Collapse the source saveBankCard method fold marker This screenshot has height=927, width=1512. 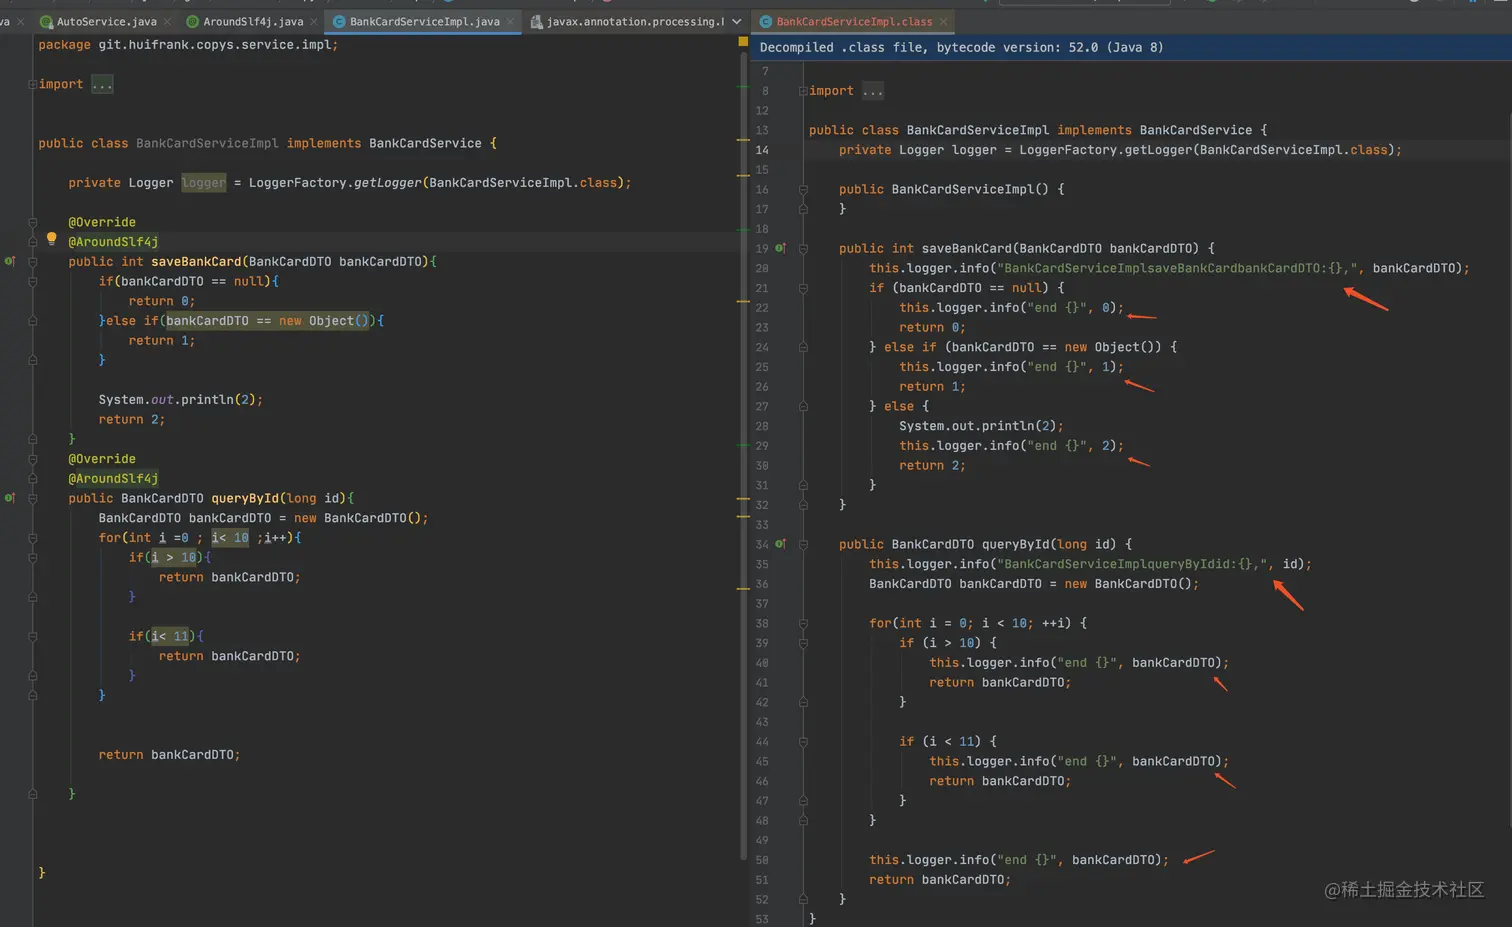[32, 261]
